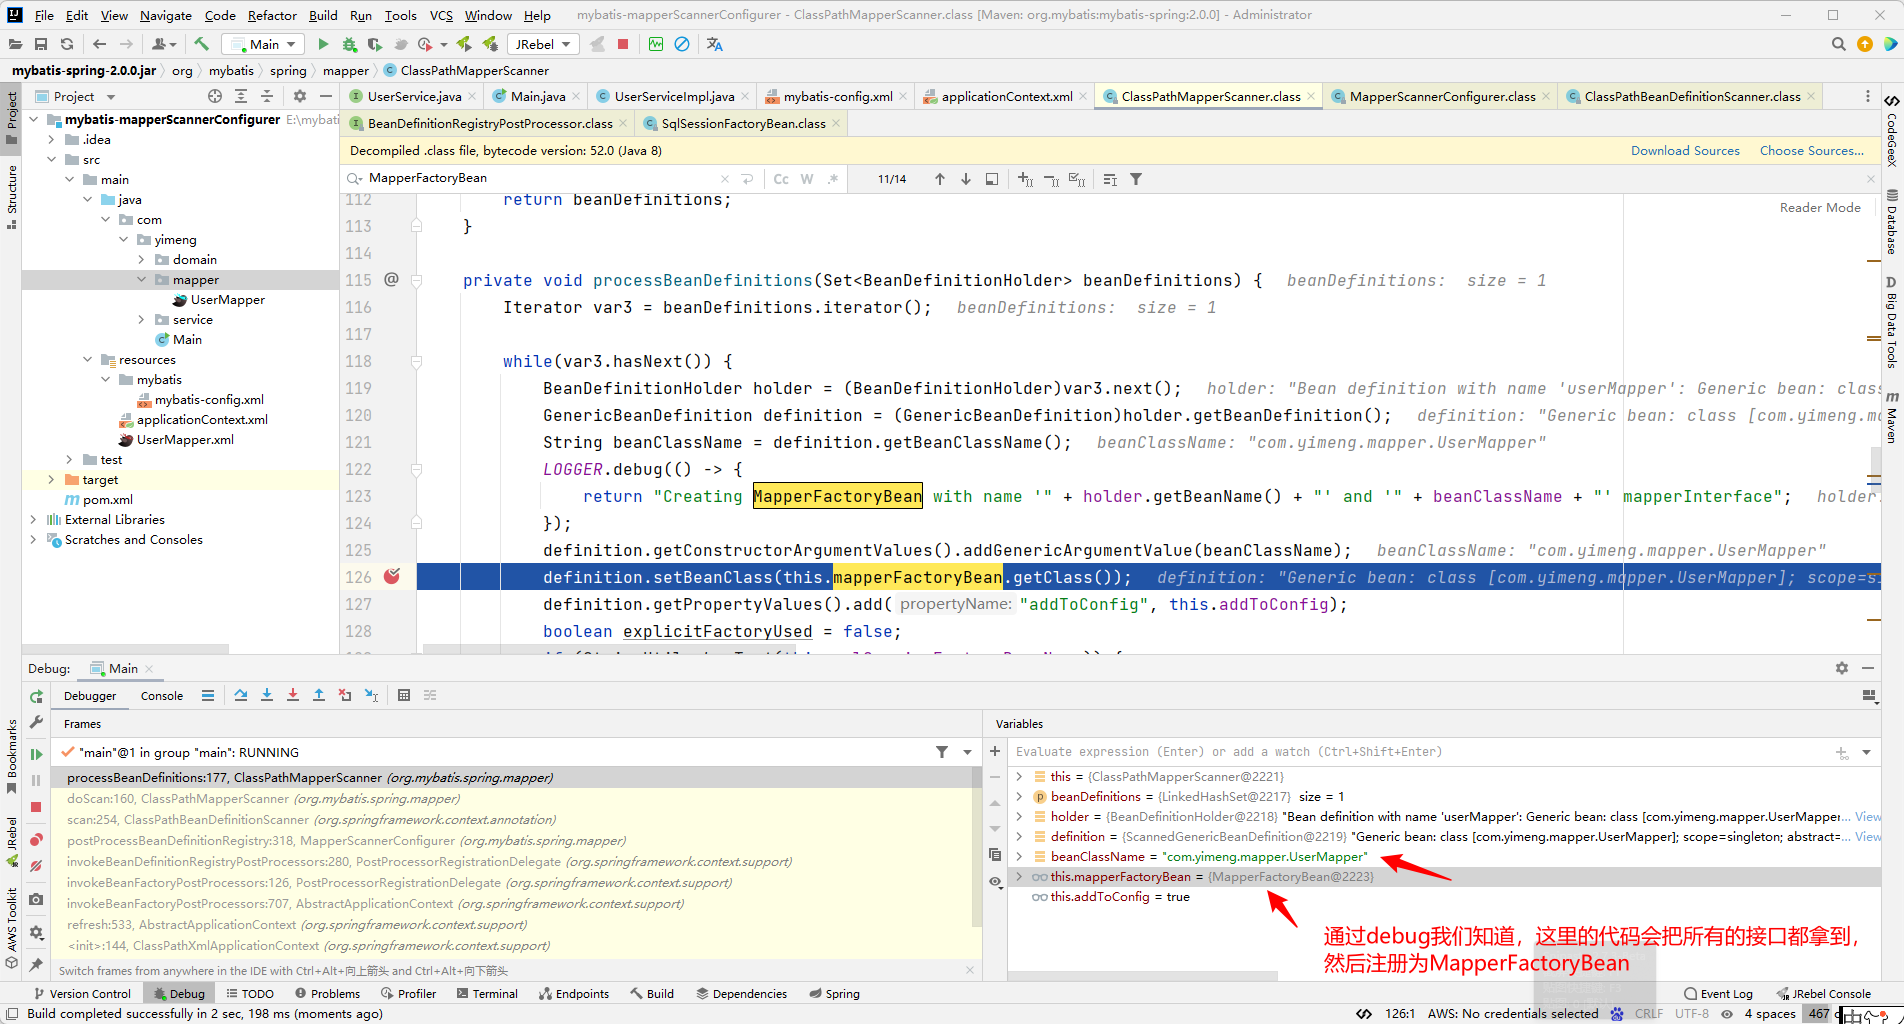Click Select Opened File target icon in Project panel
Image resolution: width=1904 pixels, height=1024 pixels.
pos(215,96)
